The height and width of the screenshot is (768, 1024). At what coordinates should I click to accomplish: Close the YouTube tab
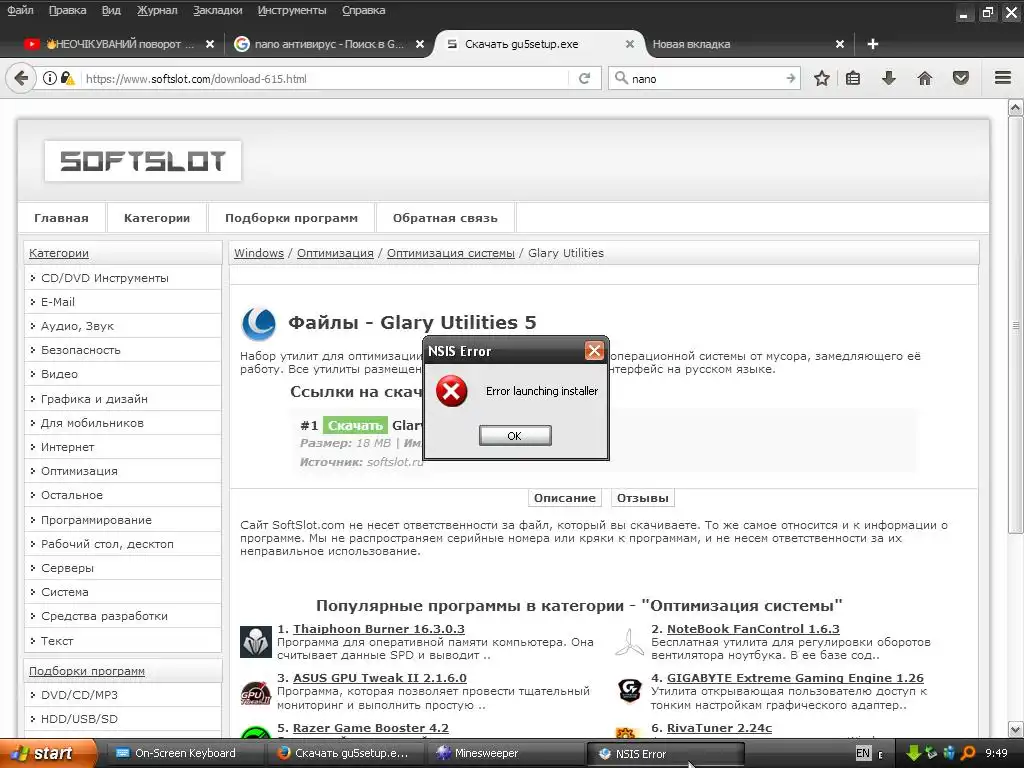(210, 44)
